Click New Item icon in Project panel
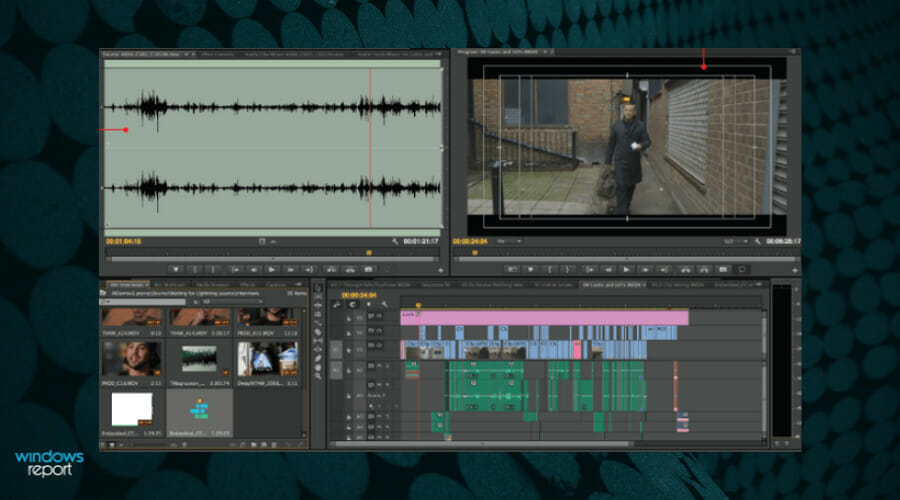Screen dimensions: 900x500 (x=264, y=444)
